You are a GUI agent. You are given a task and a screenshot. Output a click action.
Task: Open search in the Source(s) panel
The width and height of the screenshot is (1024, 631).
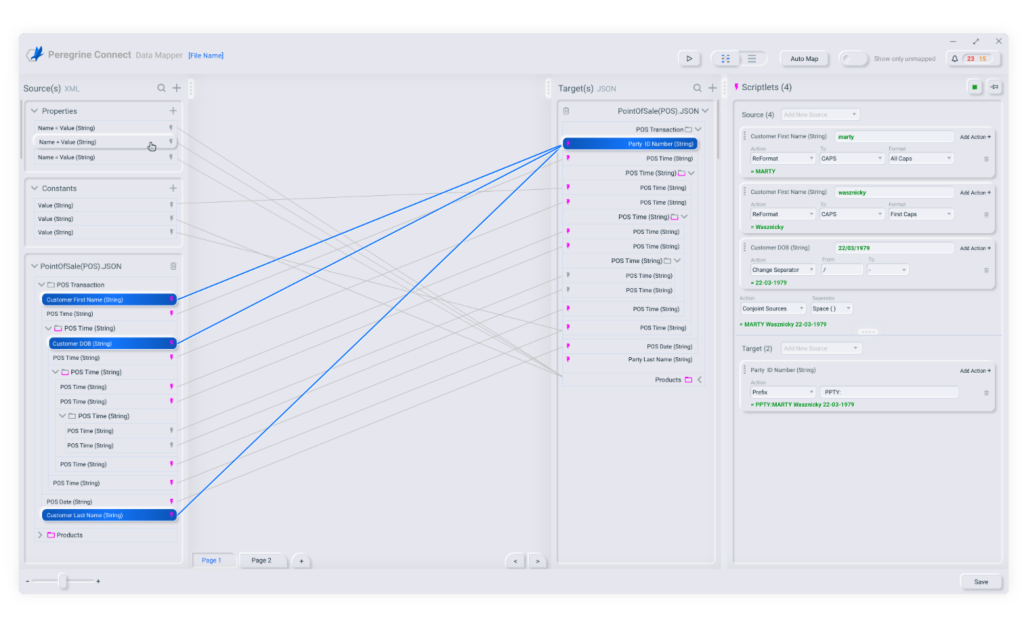tap(160, 88)
